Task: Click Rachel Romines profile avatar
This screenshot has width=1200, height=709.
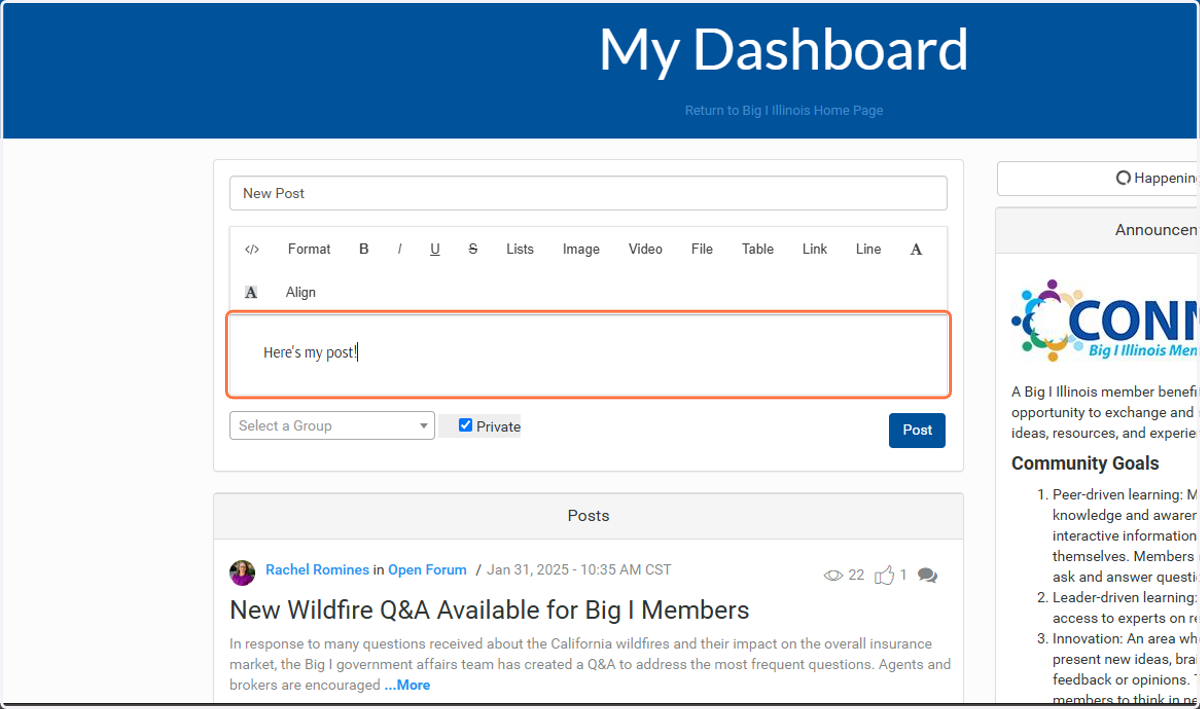Action: pos(242,572)
